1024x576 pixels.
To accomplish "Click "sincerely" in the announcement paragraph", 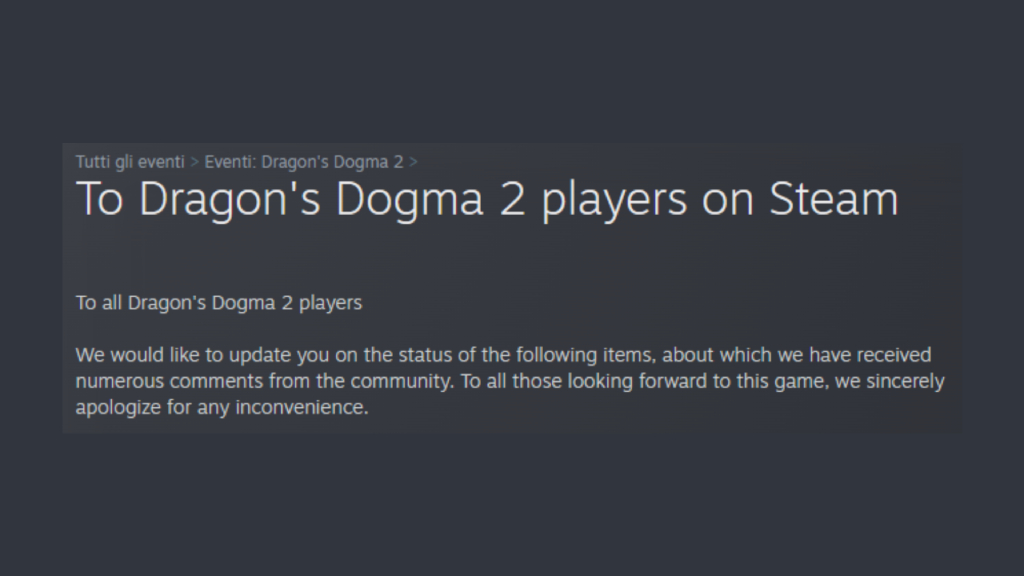I will 906,382.
